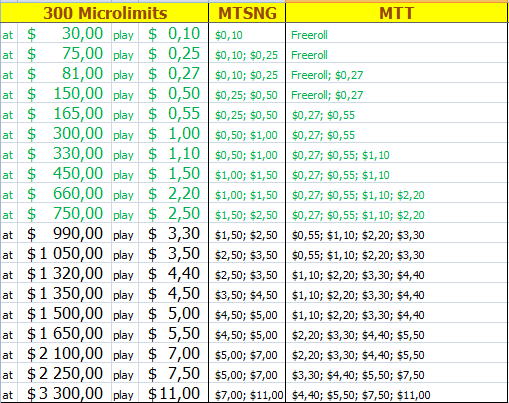Click MTSNG cell $1,50; $2,50 in 750,00 row

pos(247,213)
